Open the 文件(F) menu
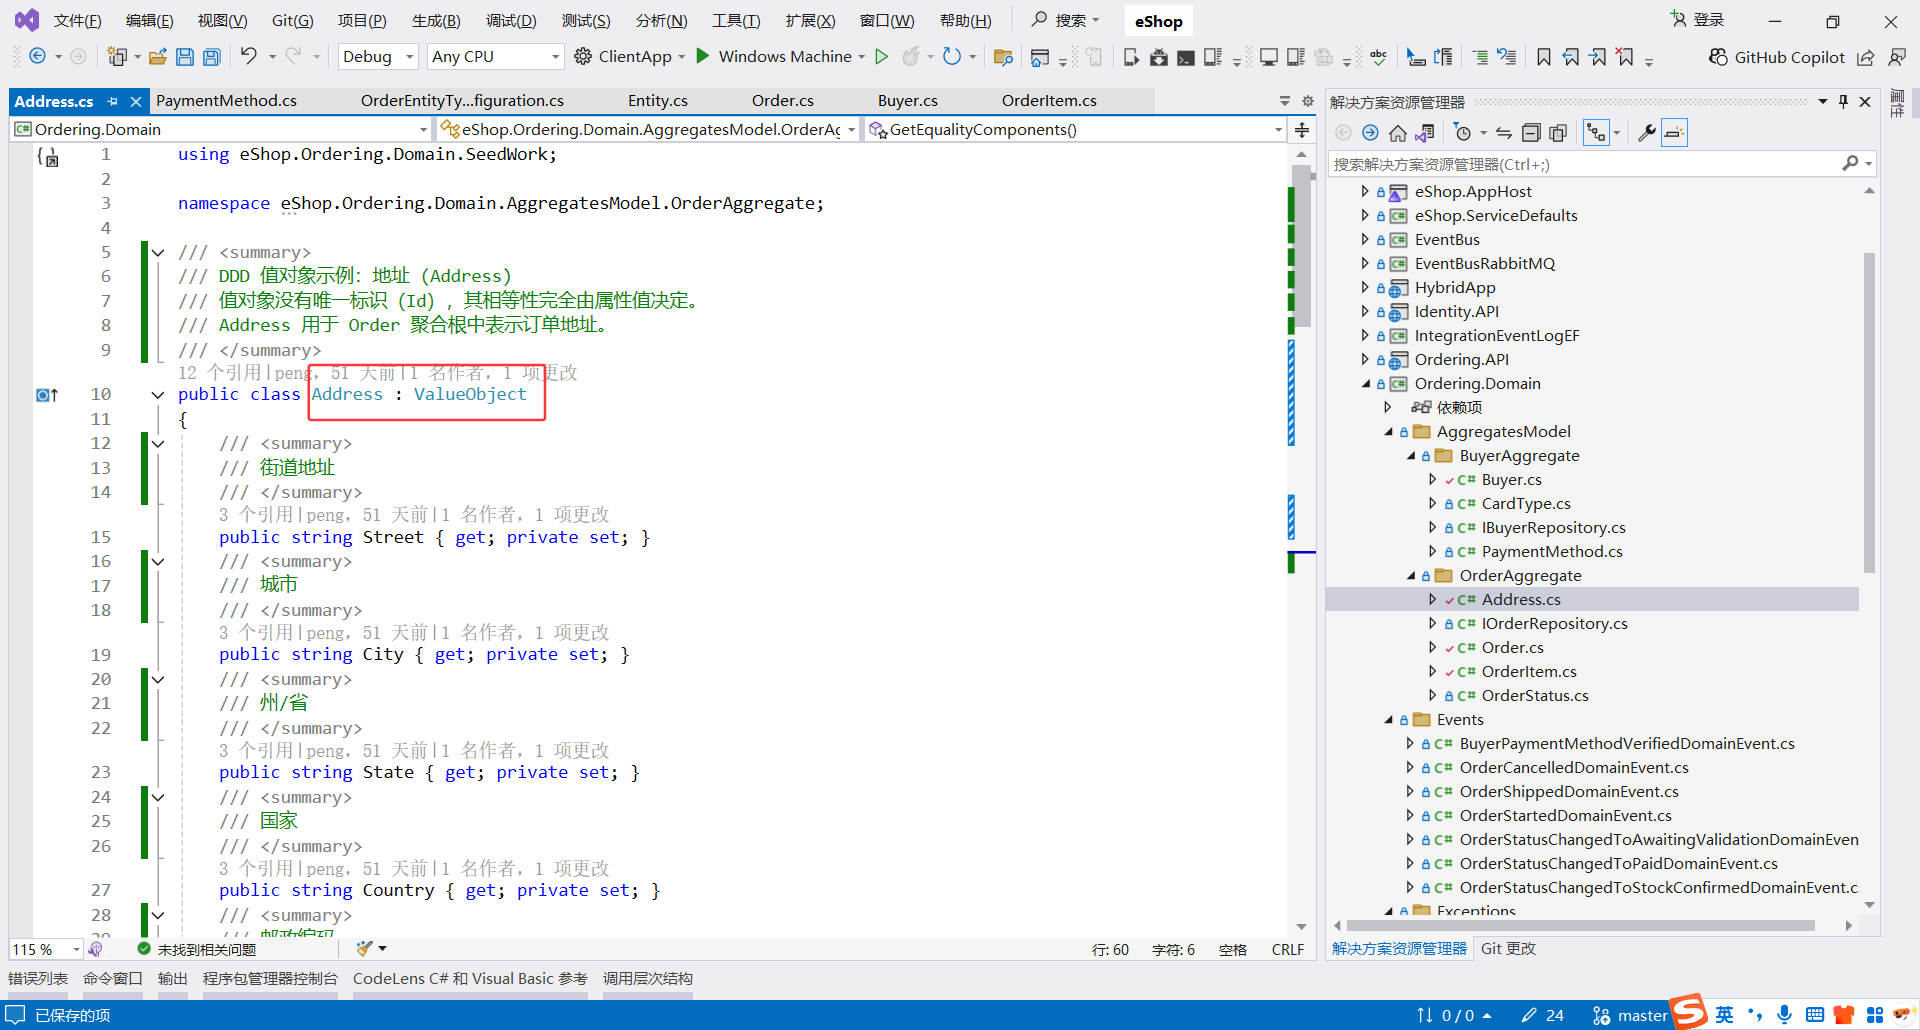The width and height of the screenshot is (1920, 1030). click(77, 21)
